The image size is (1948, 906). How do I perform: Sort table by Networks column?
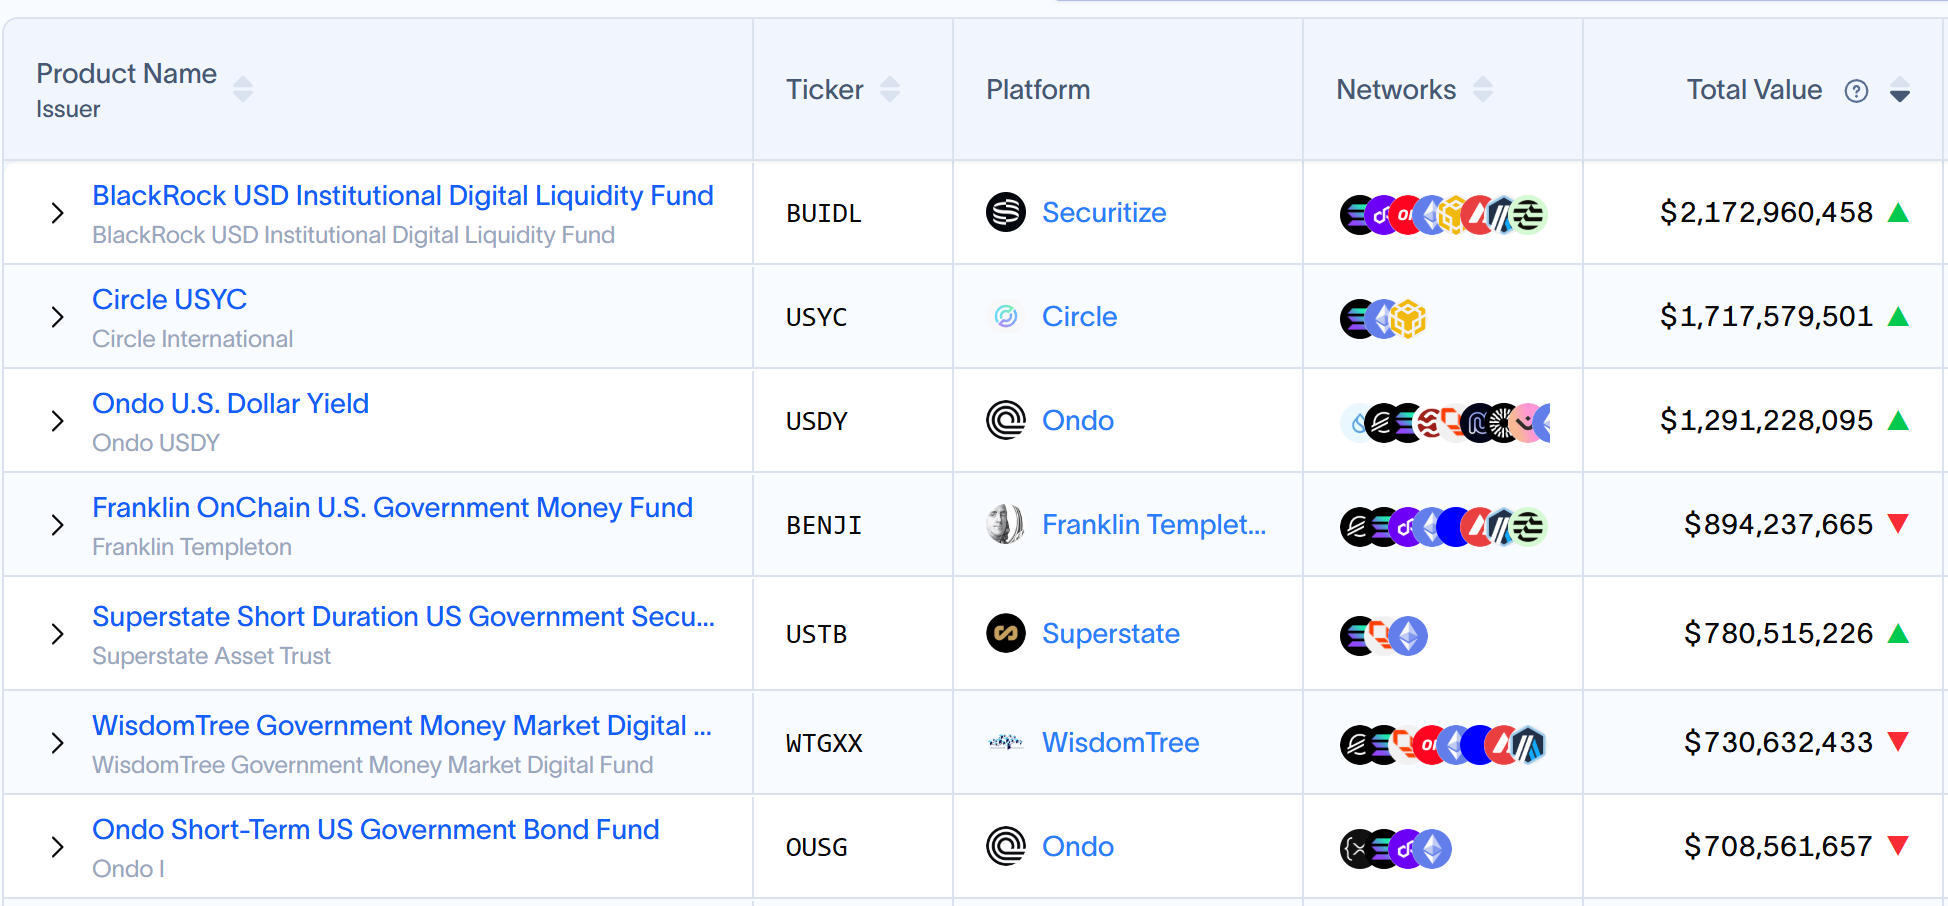pyautogui.click(x=1483, y=89)
